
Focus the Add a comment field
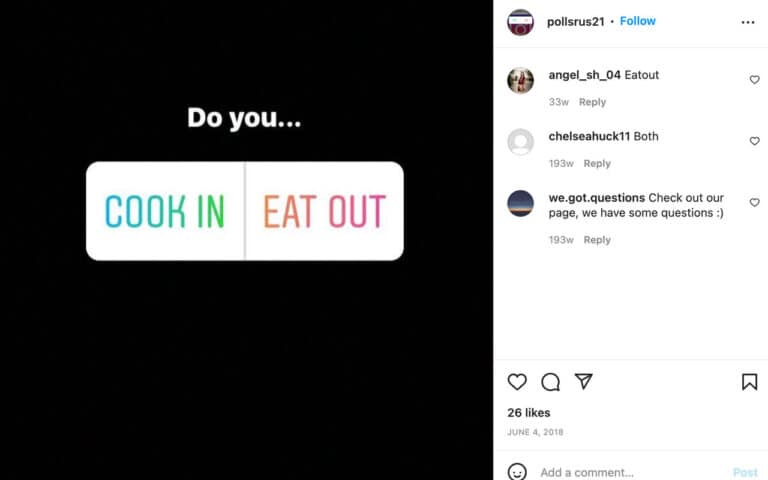tap(632, 472)
